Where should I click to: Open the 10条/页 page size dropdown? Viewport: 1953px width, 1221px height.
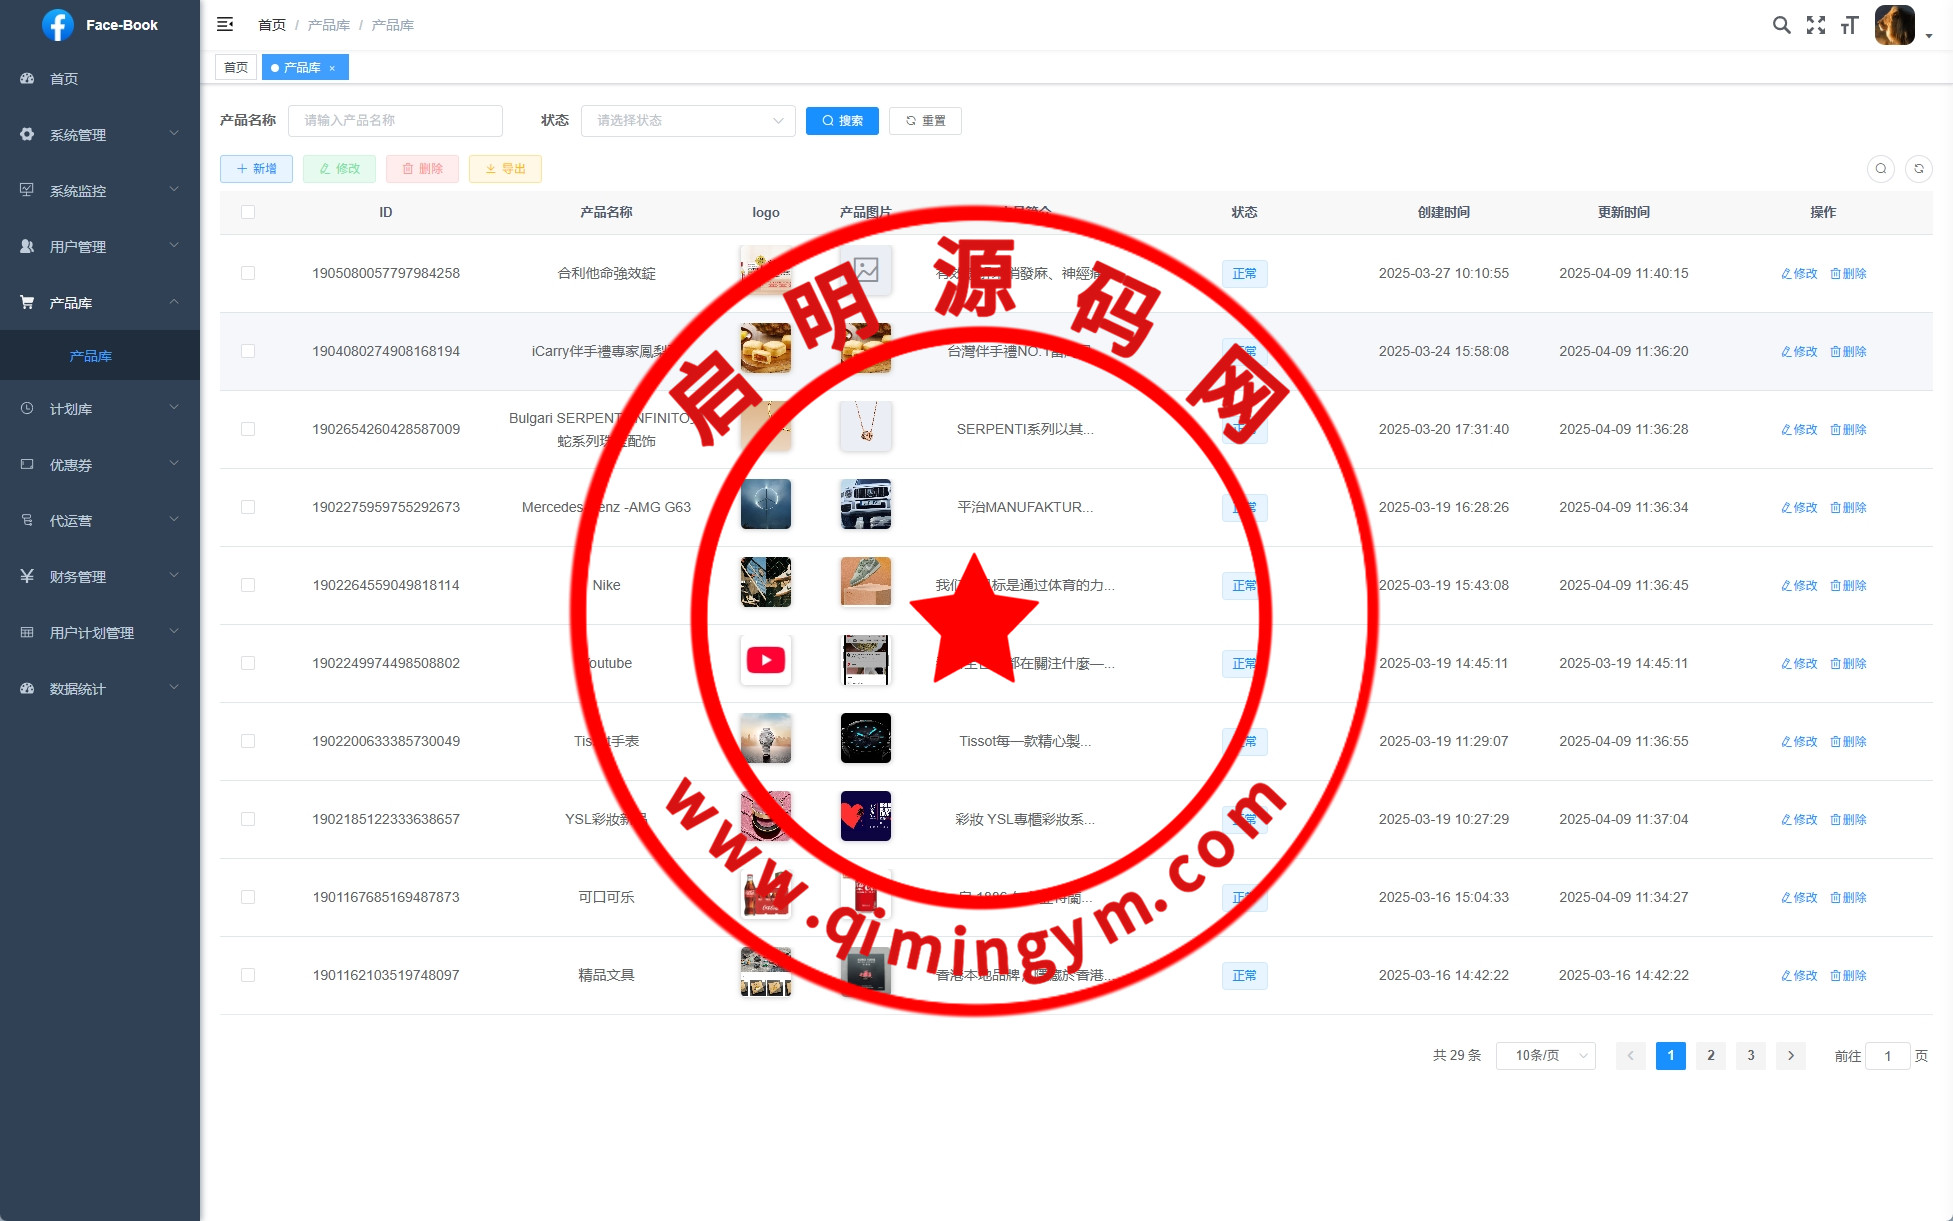click(x=1545, y=1056)
